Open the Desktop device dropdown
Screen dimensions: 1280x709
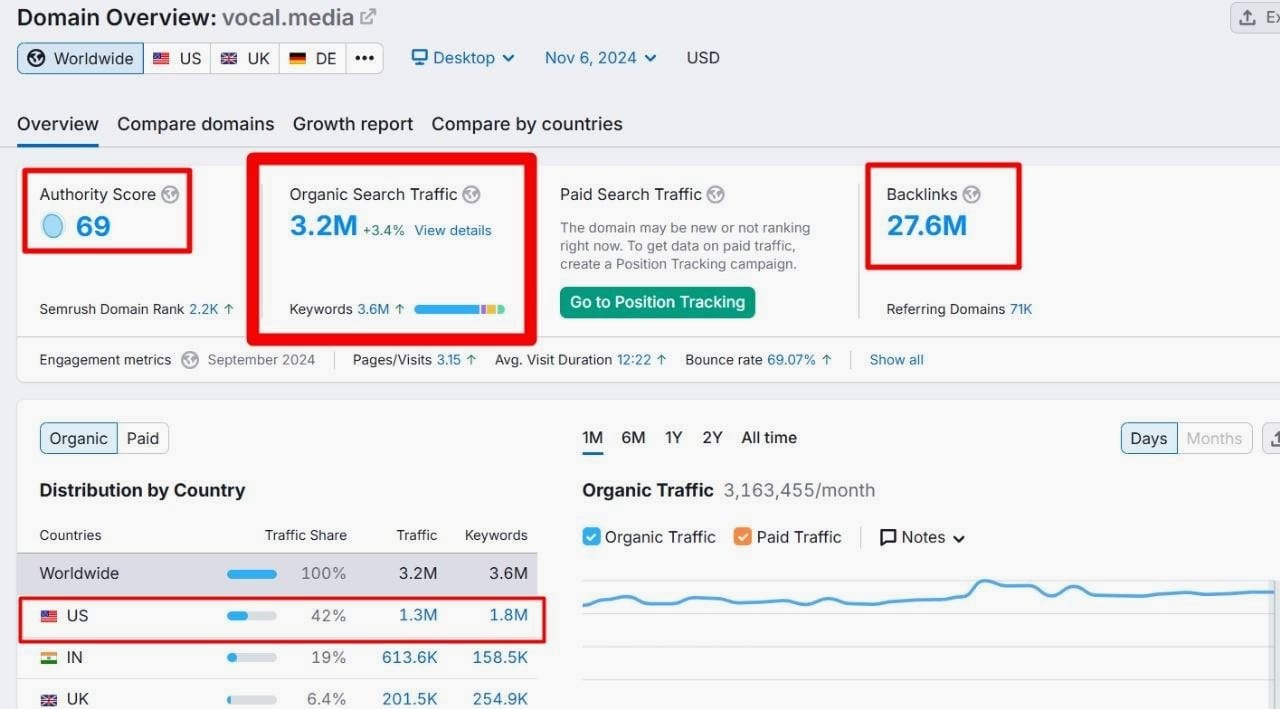tap(463, 58)
